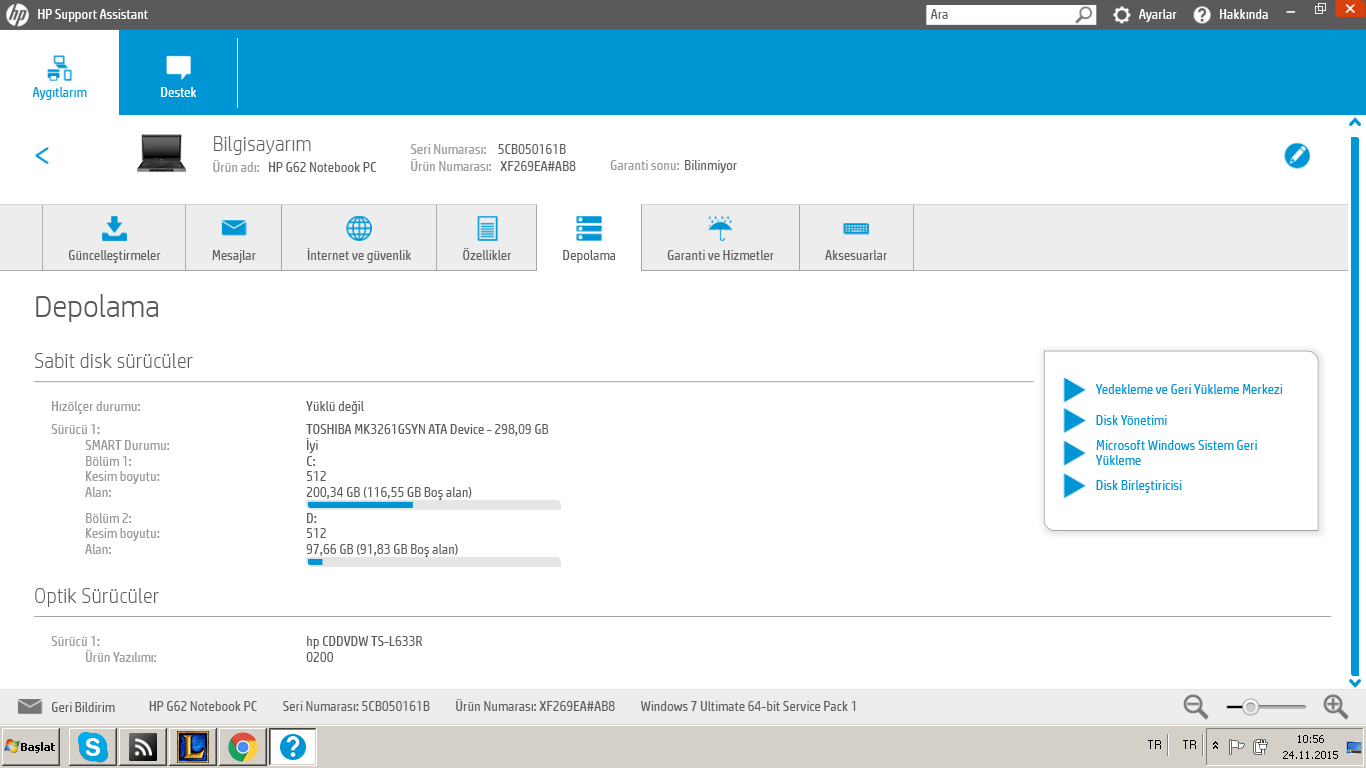
Task: Click the serial number 5CB050161B in header
Action: click(x=532, y=150)
